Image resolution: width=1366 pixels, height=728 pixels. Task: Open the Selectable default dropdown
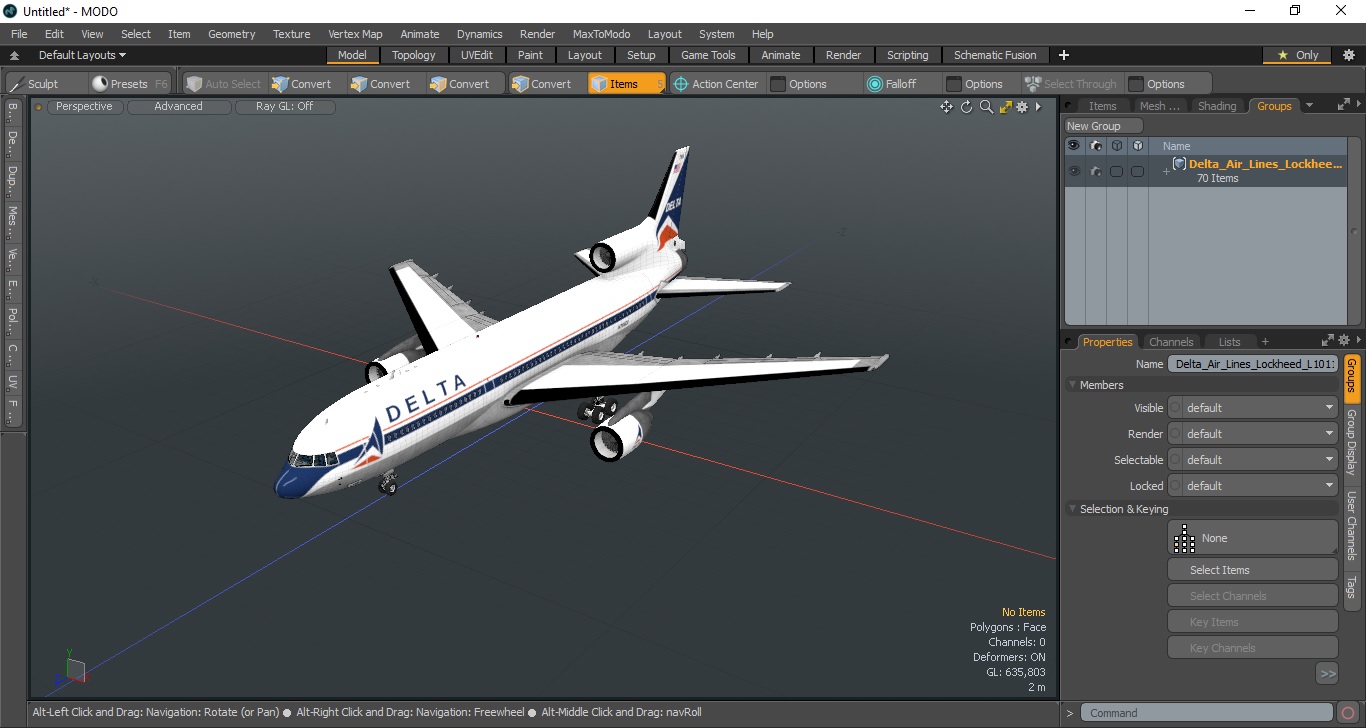click(x=1260, y=460)
